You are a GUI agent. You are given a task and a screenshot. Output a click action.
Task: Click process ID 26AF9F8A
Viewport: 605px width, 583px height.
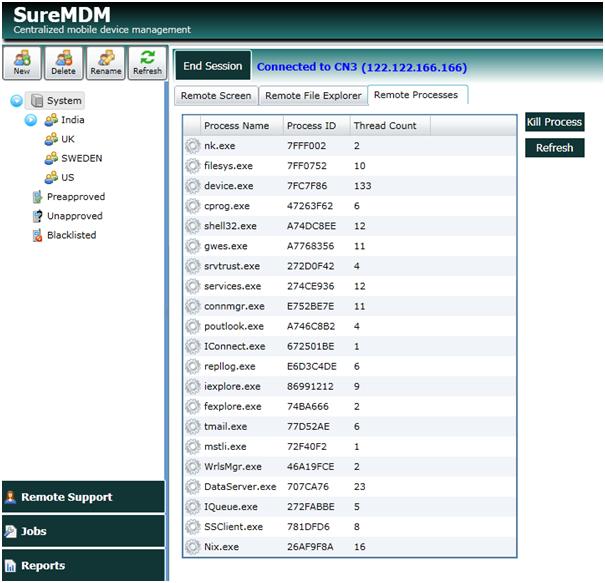310,547
